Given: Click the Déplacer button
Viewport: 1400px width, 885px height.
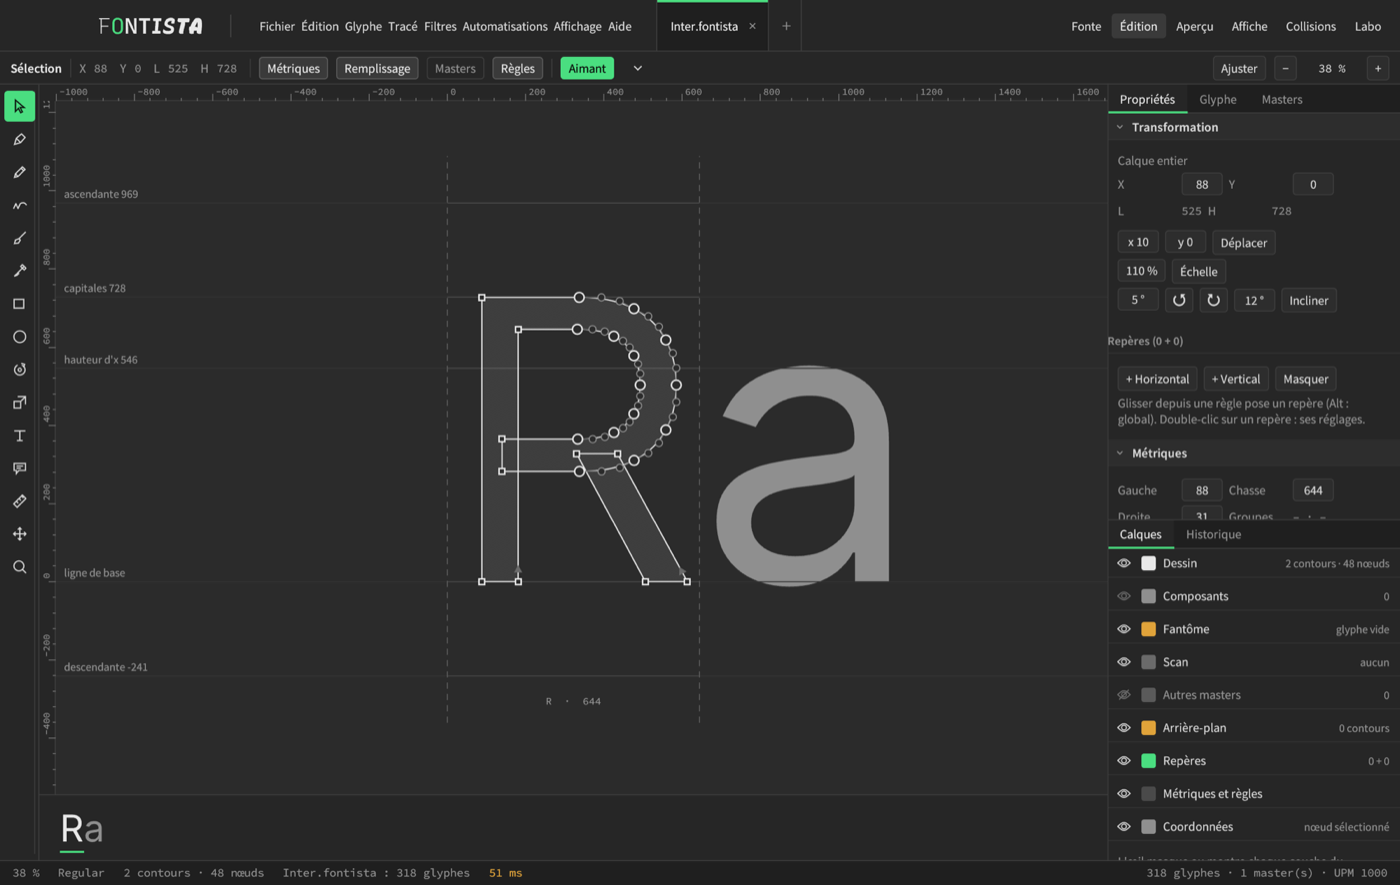Looking at the screenshot, I should [x=1243, y=242].
